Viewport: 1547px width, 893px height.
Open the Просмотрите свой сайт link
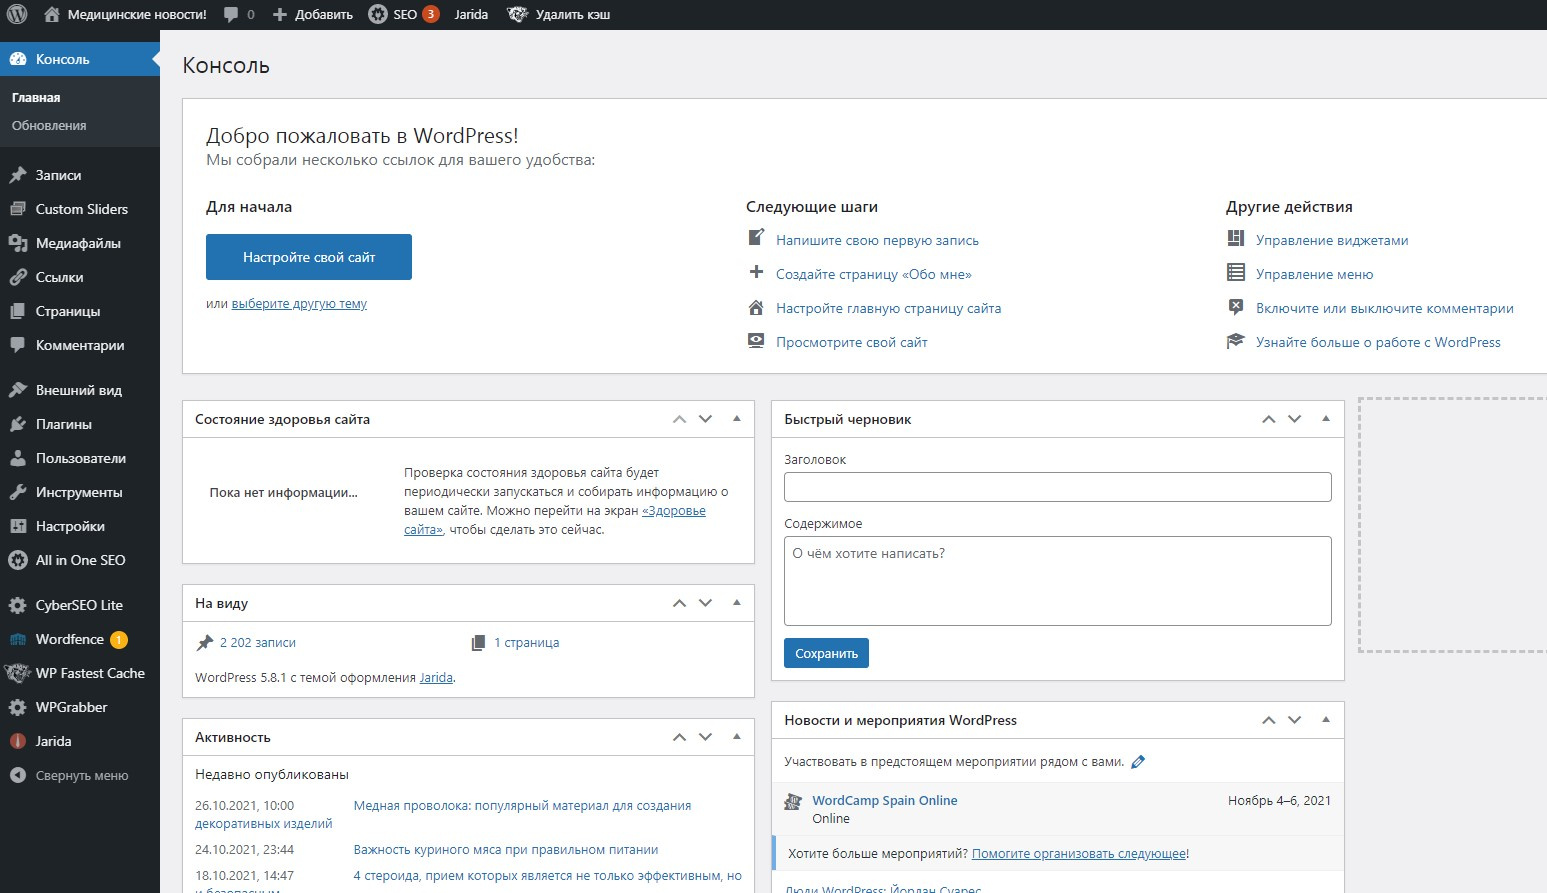pyautogui.click(x=852, y=342)
